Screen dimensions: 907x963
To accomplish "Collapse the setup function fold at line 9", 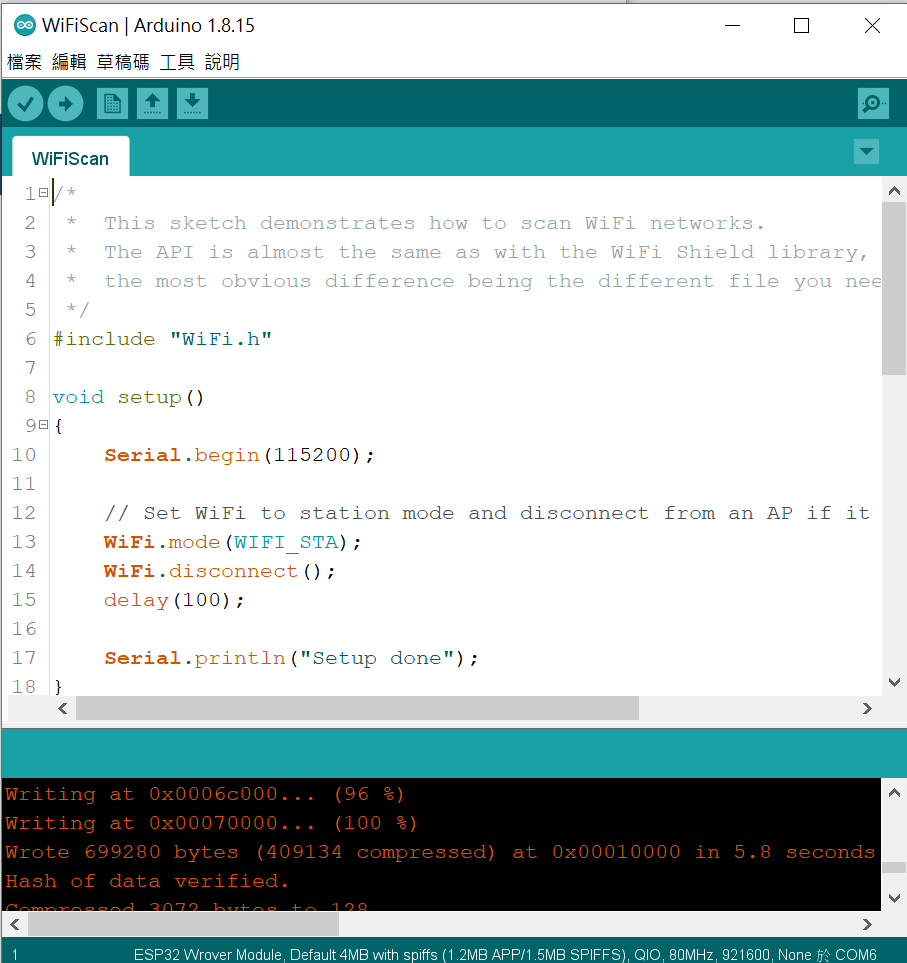I will [x=43, y=426].
